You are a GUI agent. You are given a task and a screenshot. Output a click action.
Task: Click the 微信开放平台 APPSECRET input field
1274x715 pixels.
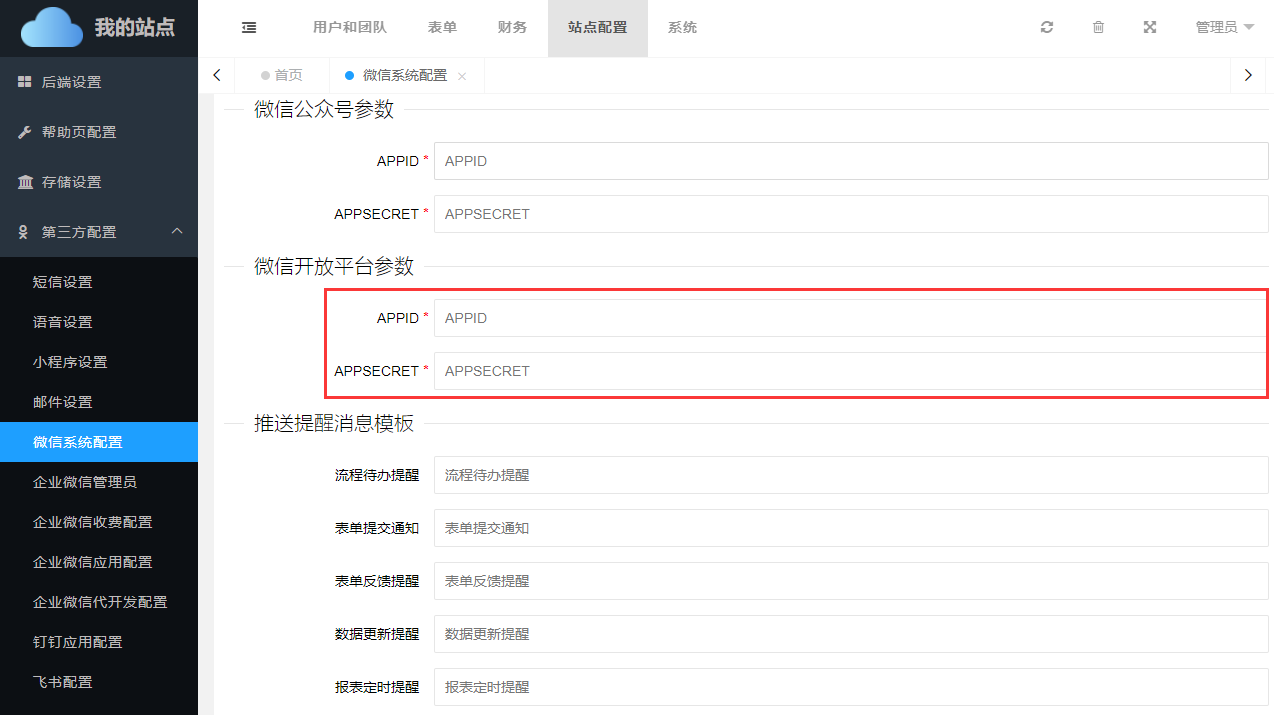tap(850, 371)
